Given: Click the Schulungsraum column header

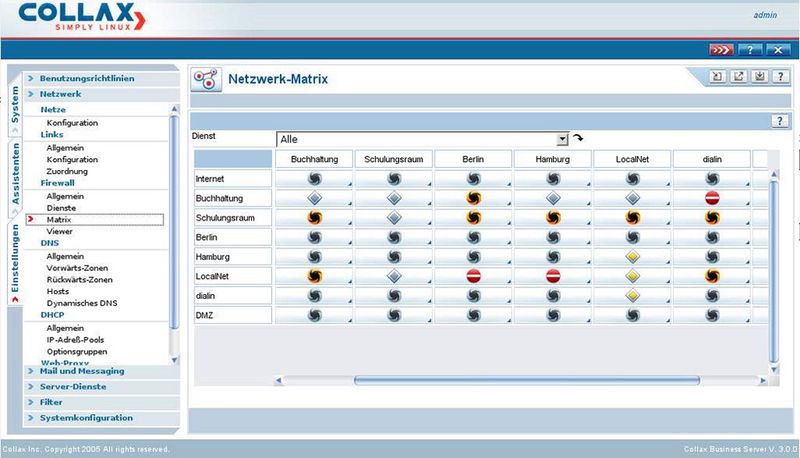Looking at the screenshot, I should coord(394,159).
